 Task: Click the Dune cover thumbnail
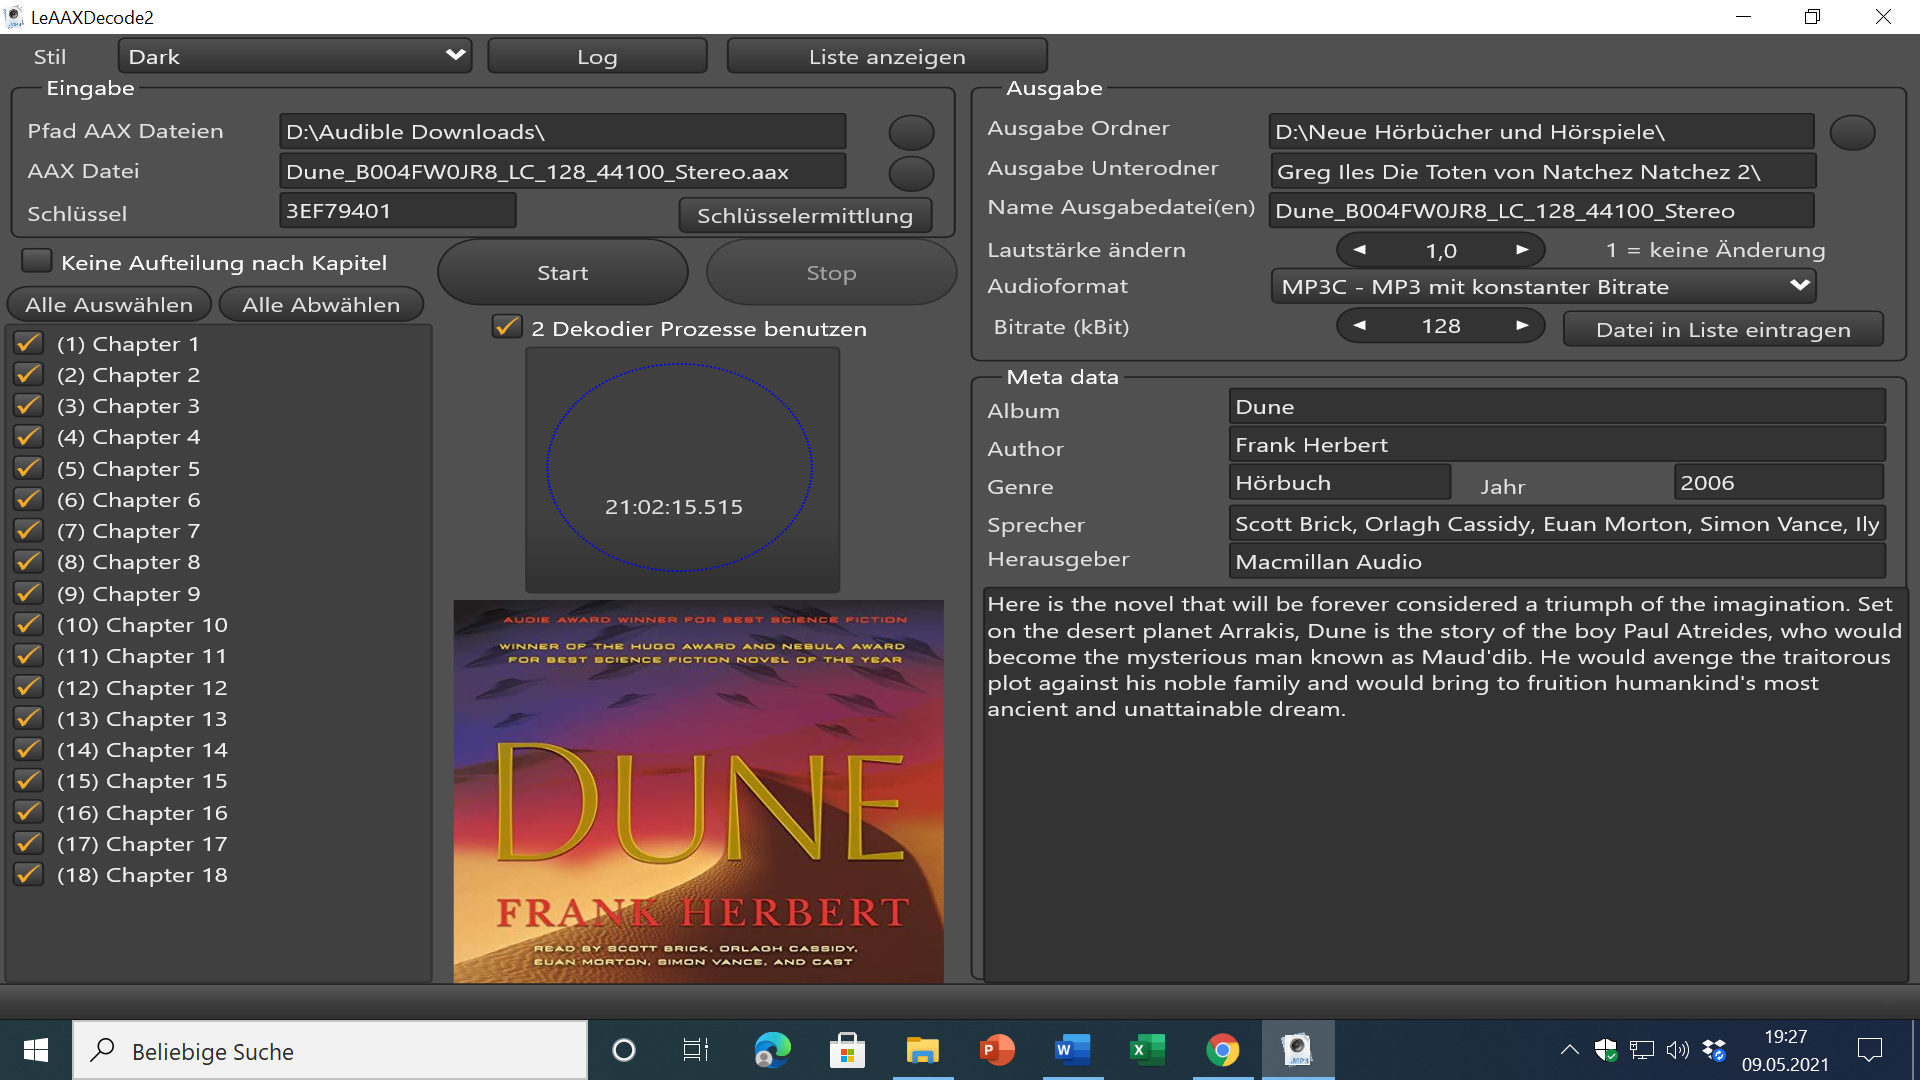698,790
